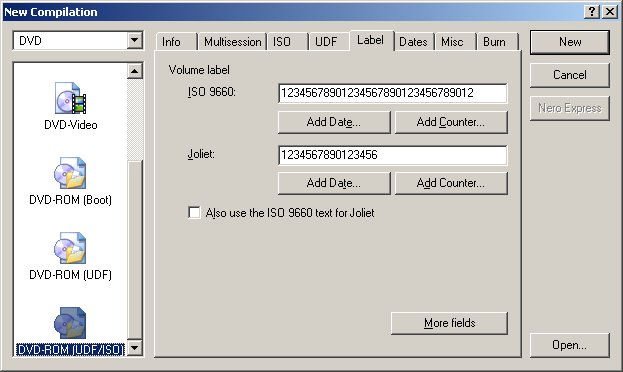
Task: Go to the Dates tab
Action: [x=413, y=42]
